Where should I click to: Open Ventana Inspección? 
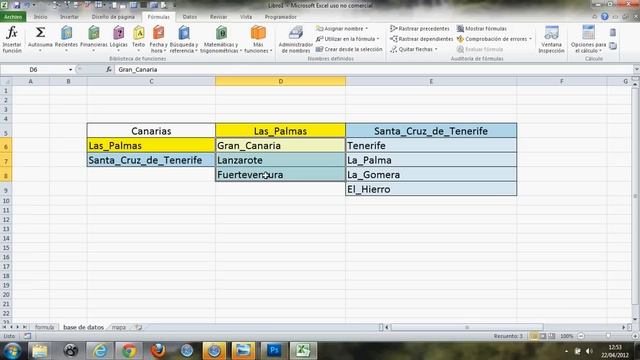[x=551, y=39]
